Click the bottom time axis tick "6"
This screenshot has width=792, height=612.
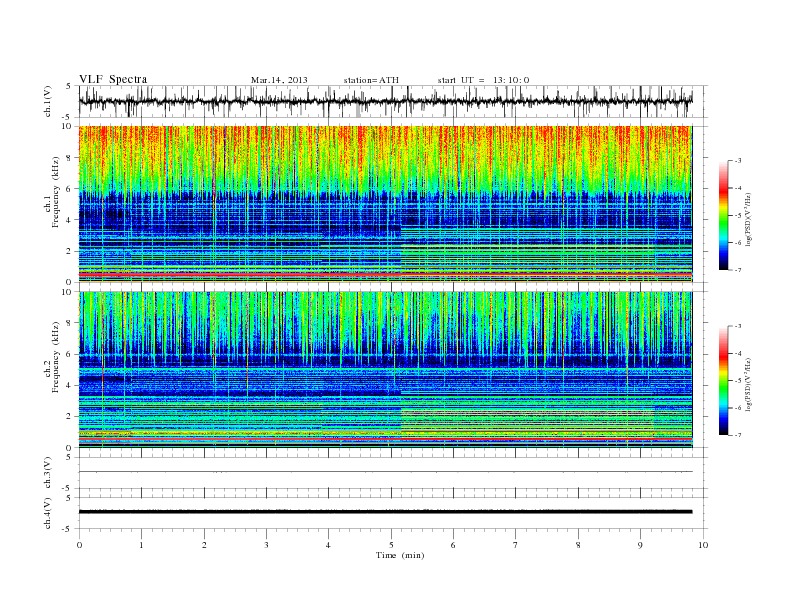(453, 545)
